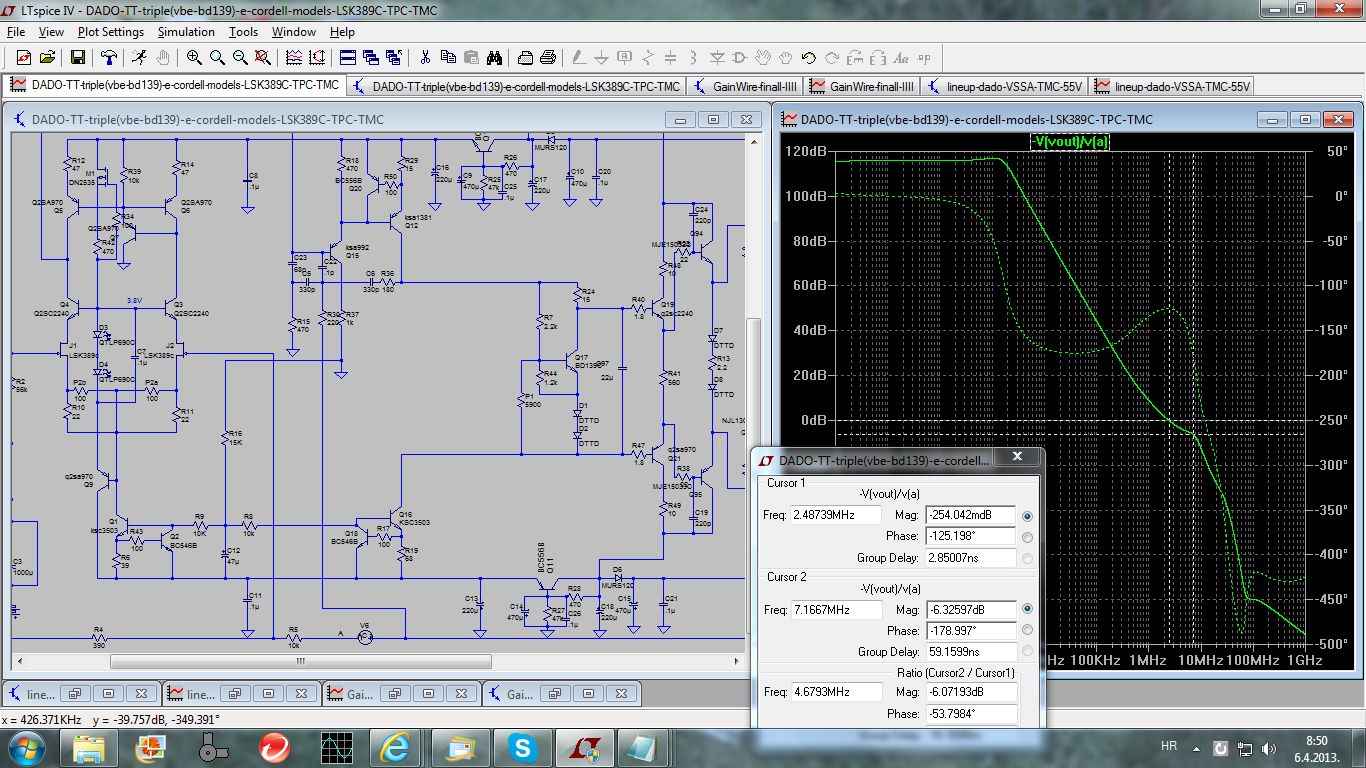The width and height of the screenshot is (1366, 768).
Task: Open Internet Explorer from the taskbar
Action: tap(396, 746)
